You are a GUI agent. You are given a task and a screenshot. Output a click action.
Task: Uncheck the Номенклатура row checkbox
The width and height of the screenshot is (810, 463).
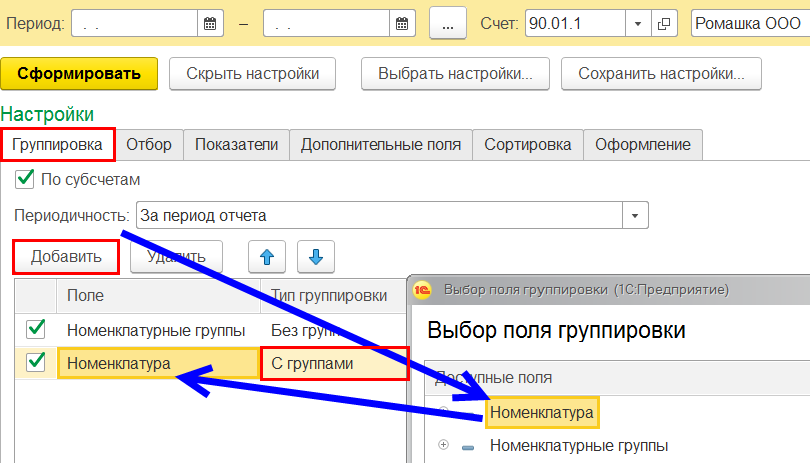point(35,362)
